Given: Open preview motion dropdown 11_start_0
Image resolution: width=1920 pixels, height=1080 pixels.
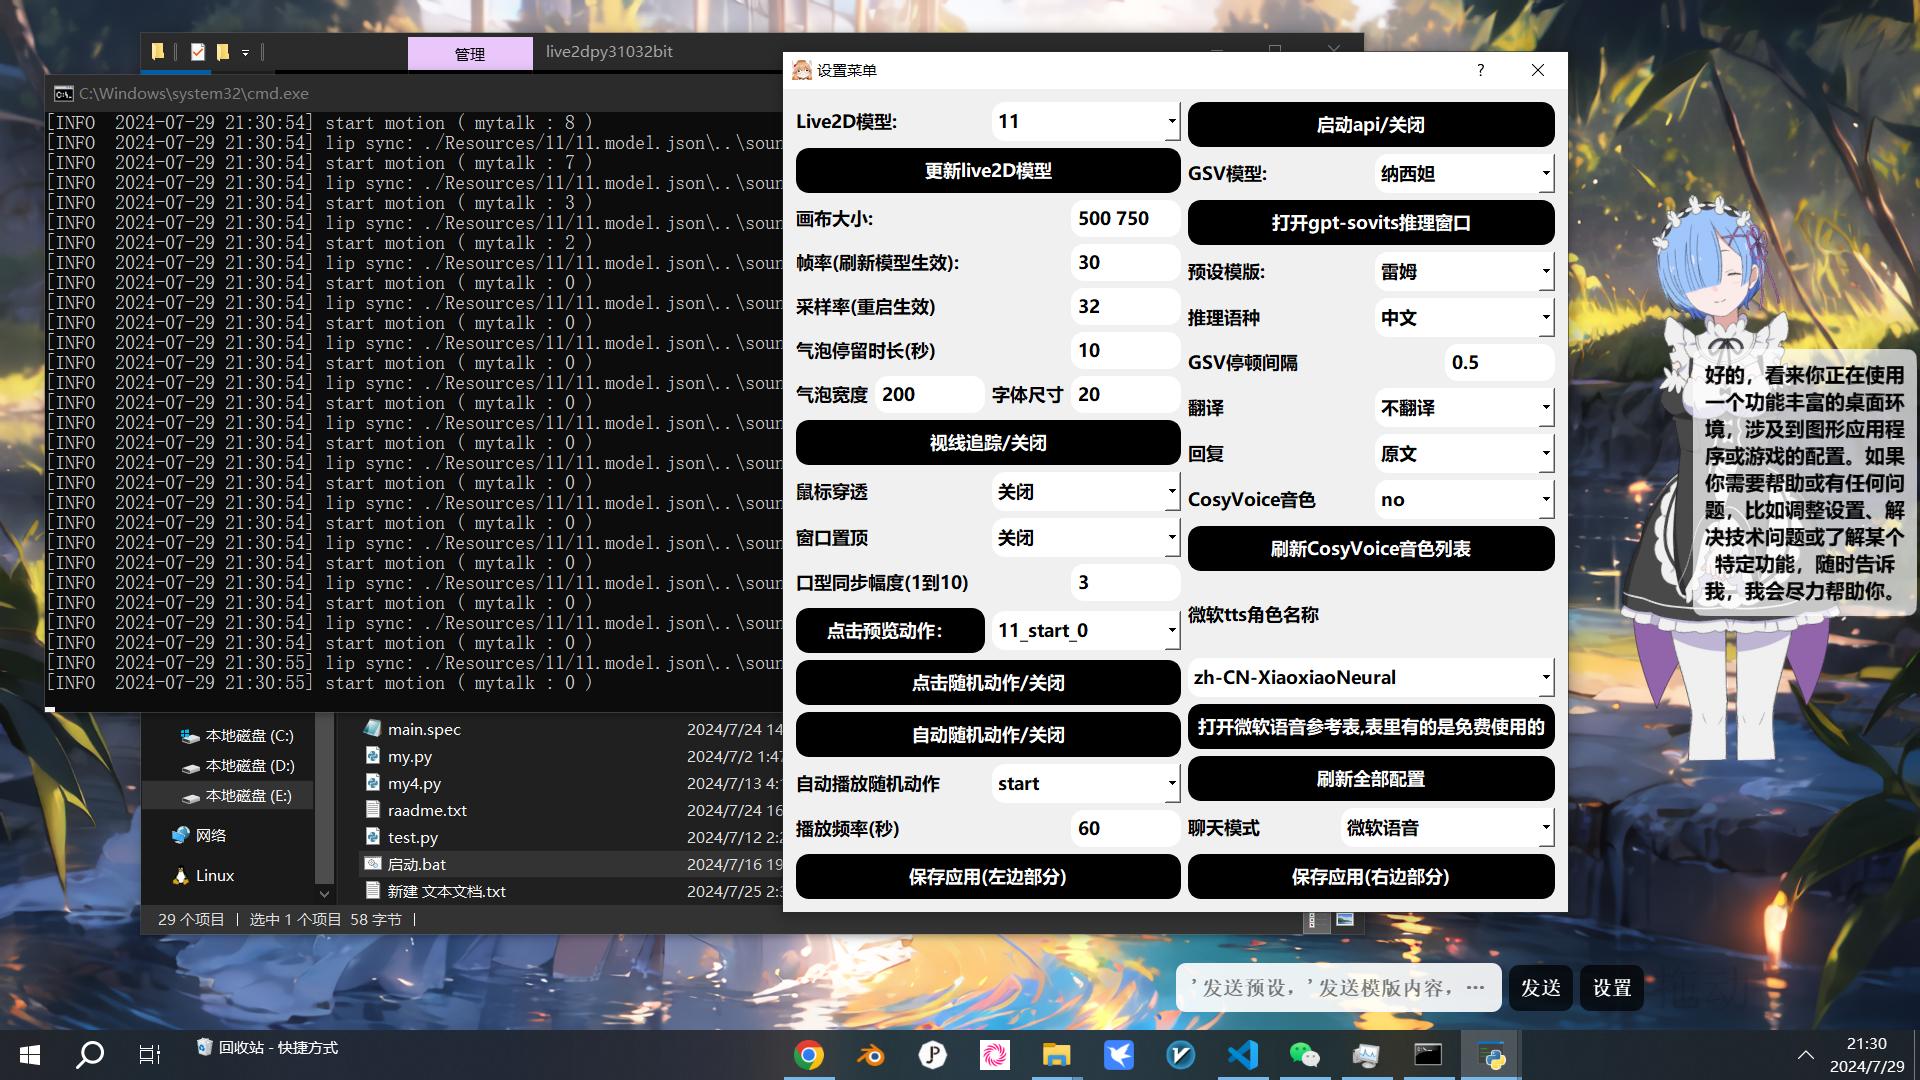Looking at the screenshot, I should click(1086, 631).
